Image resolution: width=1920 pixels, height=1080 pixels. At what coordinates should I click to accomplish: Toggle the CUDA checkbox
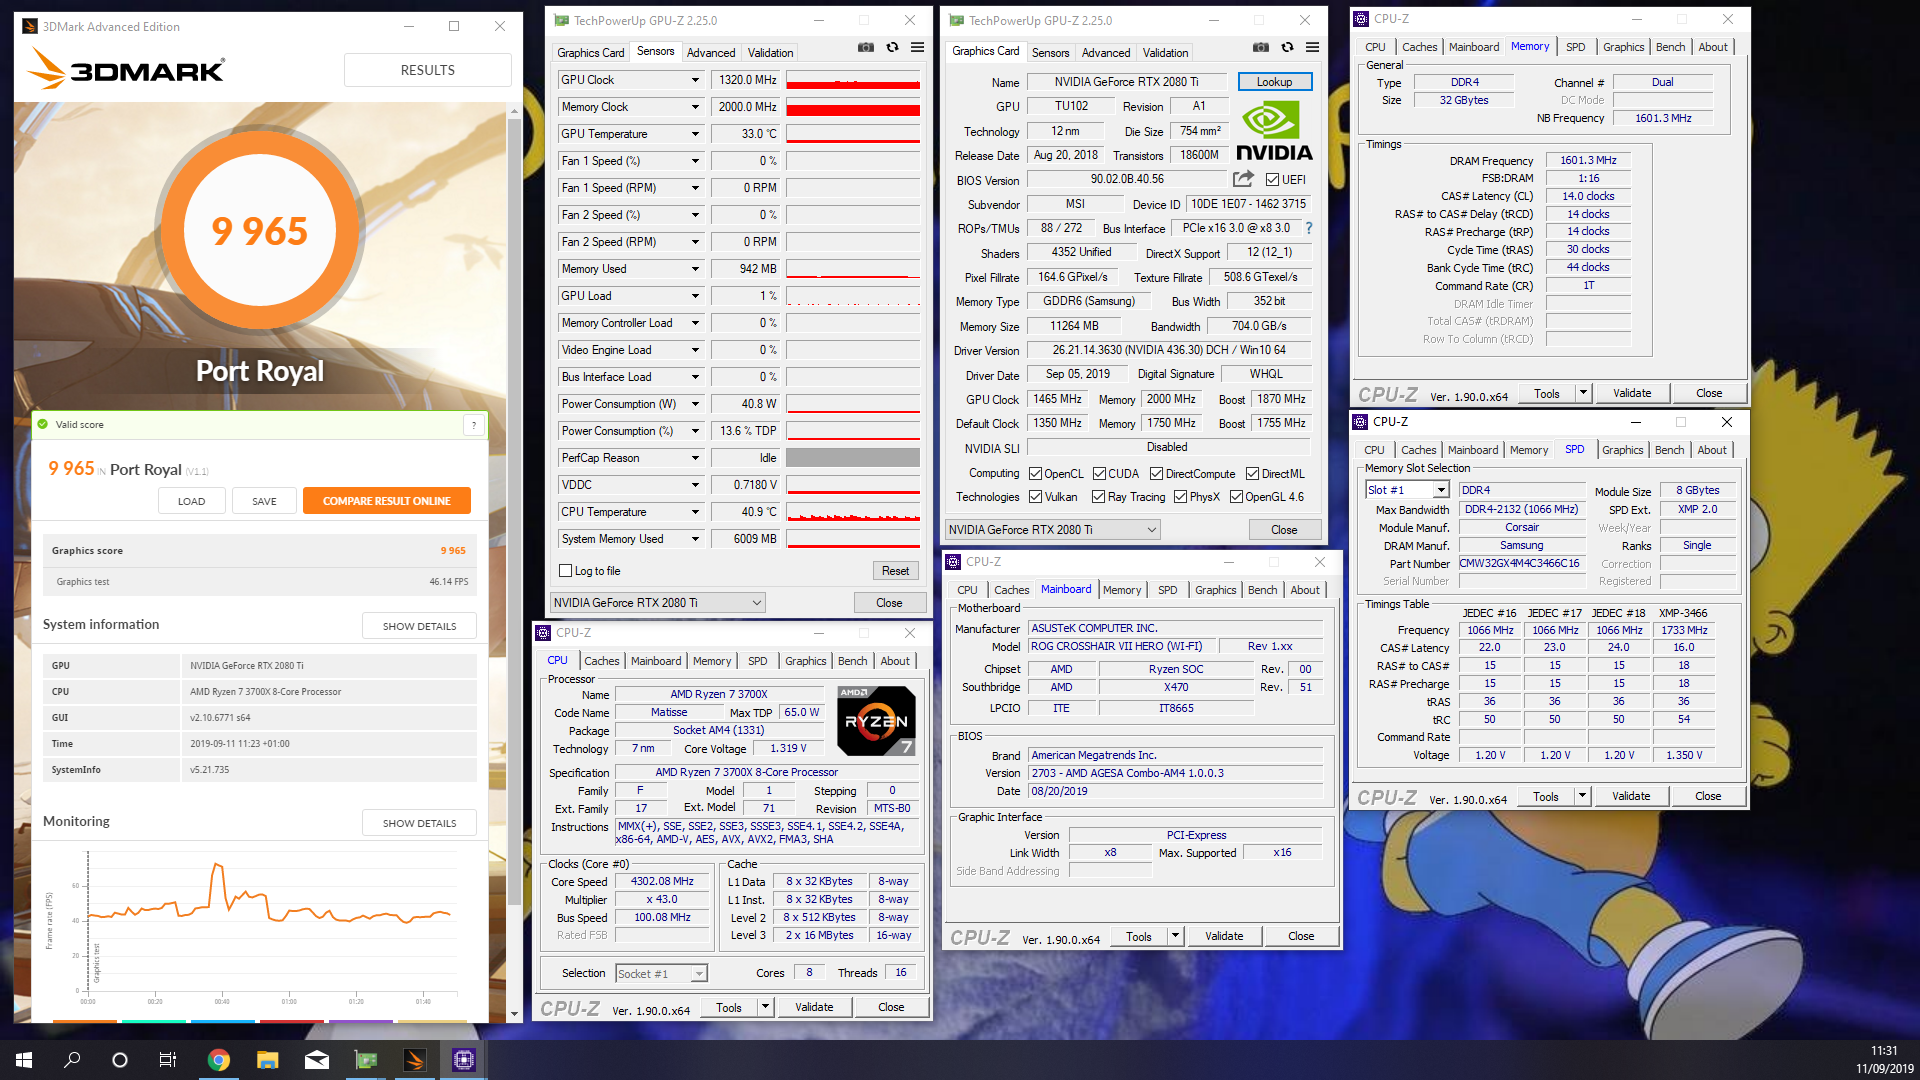click(1099, 474)
